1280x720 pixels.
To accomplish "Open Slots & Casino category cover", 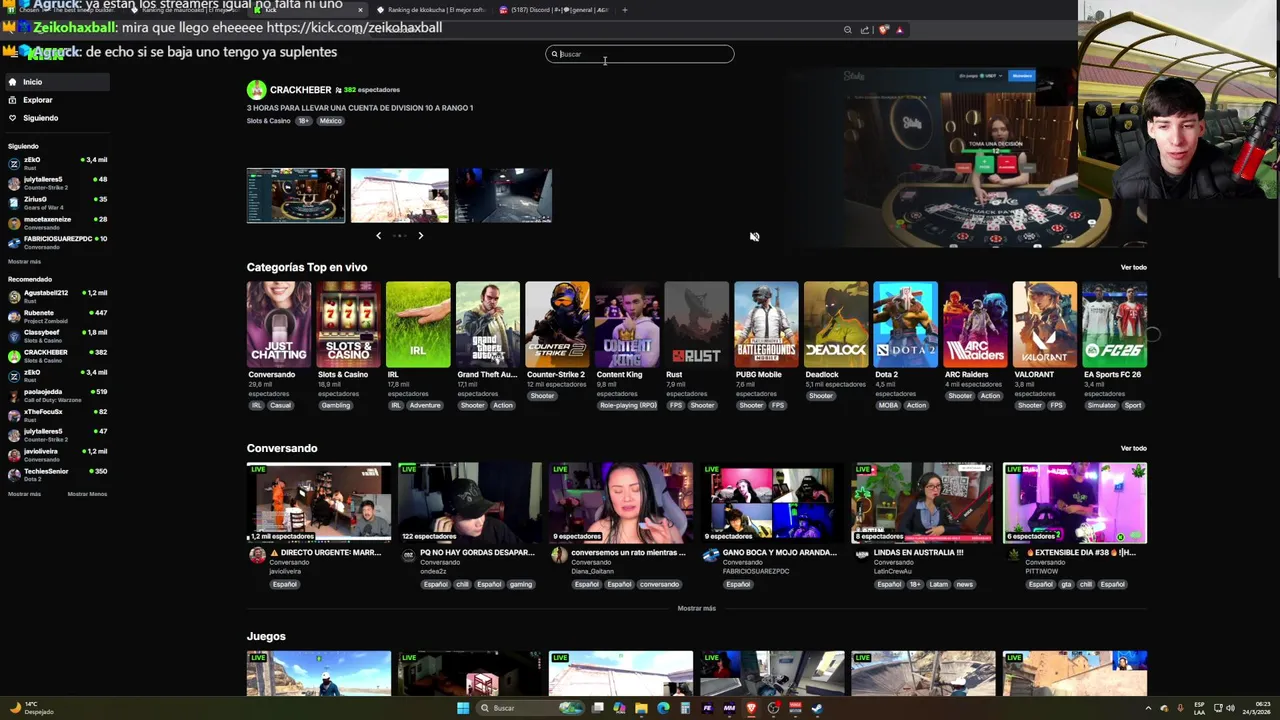I will (x=348, y=324).
